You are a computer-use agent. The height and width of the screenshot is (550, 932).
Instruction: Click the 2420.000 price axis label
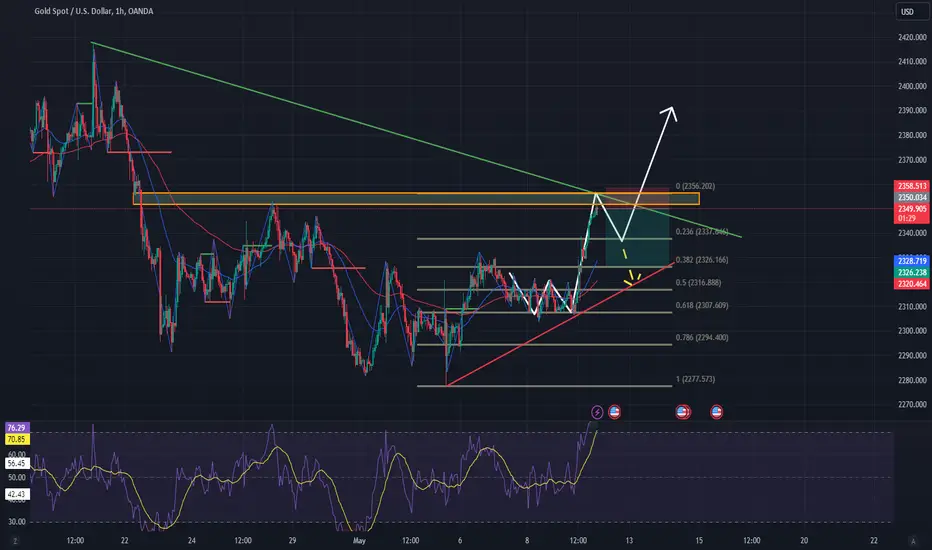tap(912, 37)
